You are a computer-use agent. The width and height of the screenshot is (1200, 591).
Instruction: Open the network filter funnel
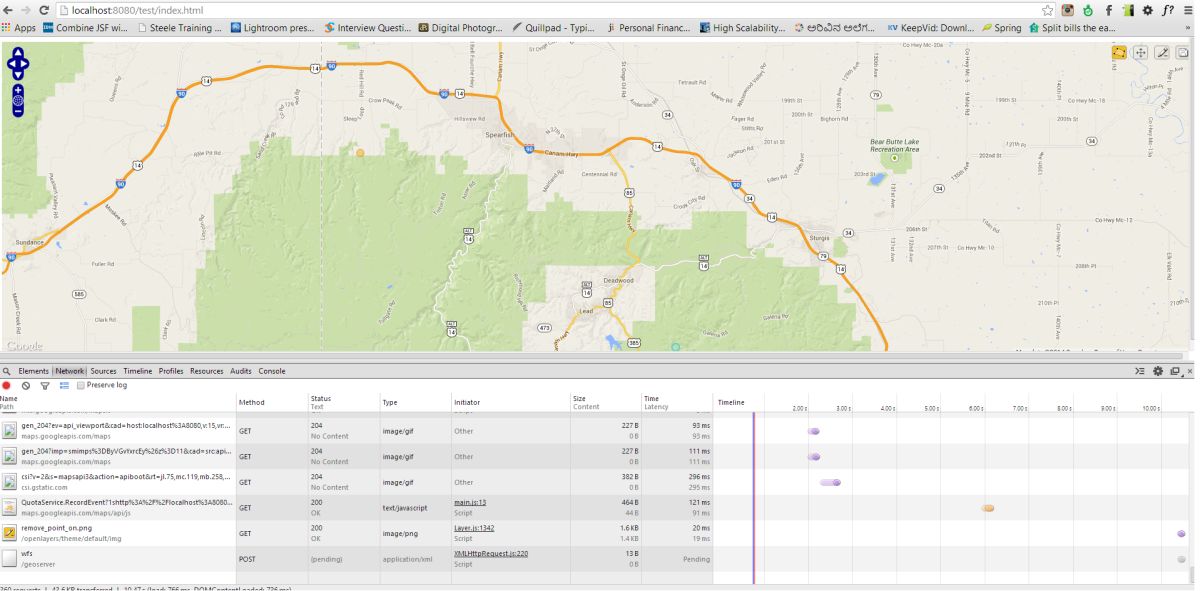[x=45, y=385]
